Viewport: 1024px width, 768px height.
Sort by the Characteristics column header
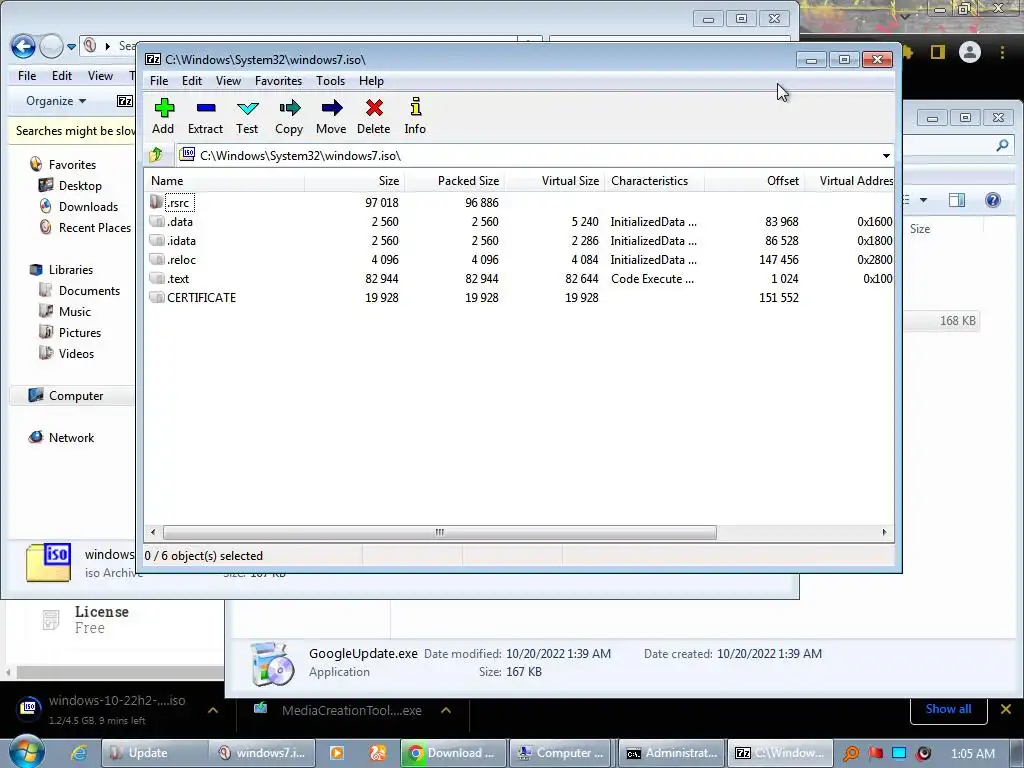pyautogui.click(x=654, y=181)
